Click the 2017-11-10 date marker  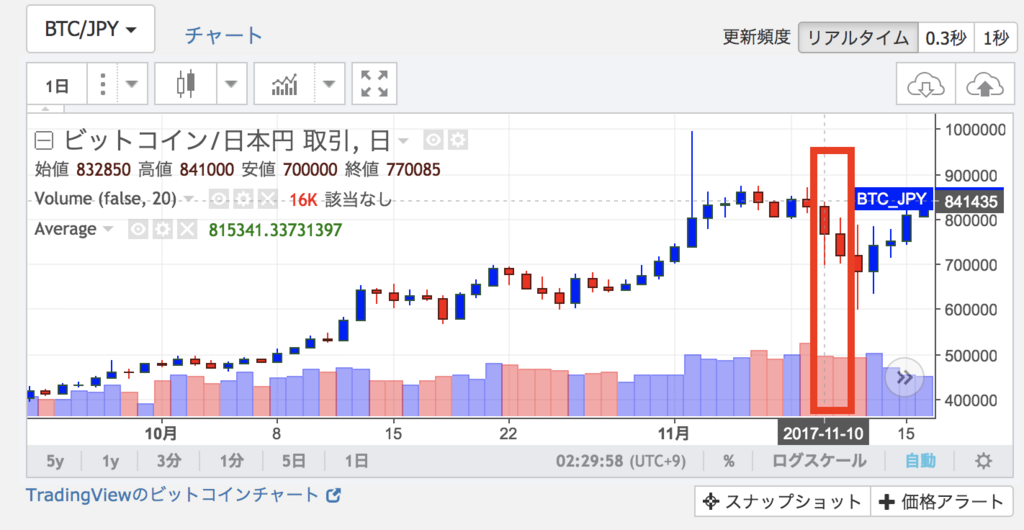823,433
